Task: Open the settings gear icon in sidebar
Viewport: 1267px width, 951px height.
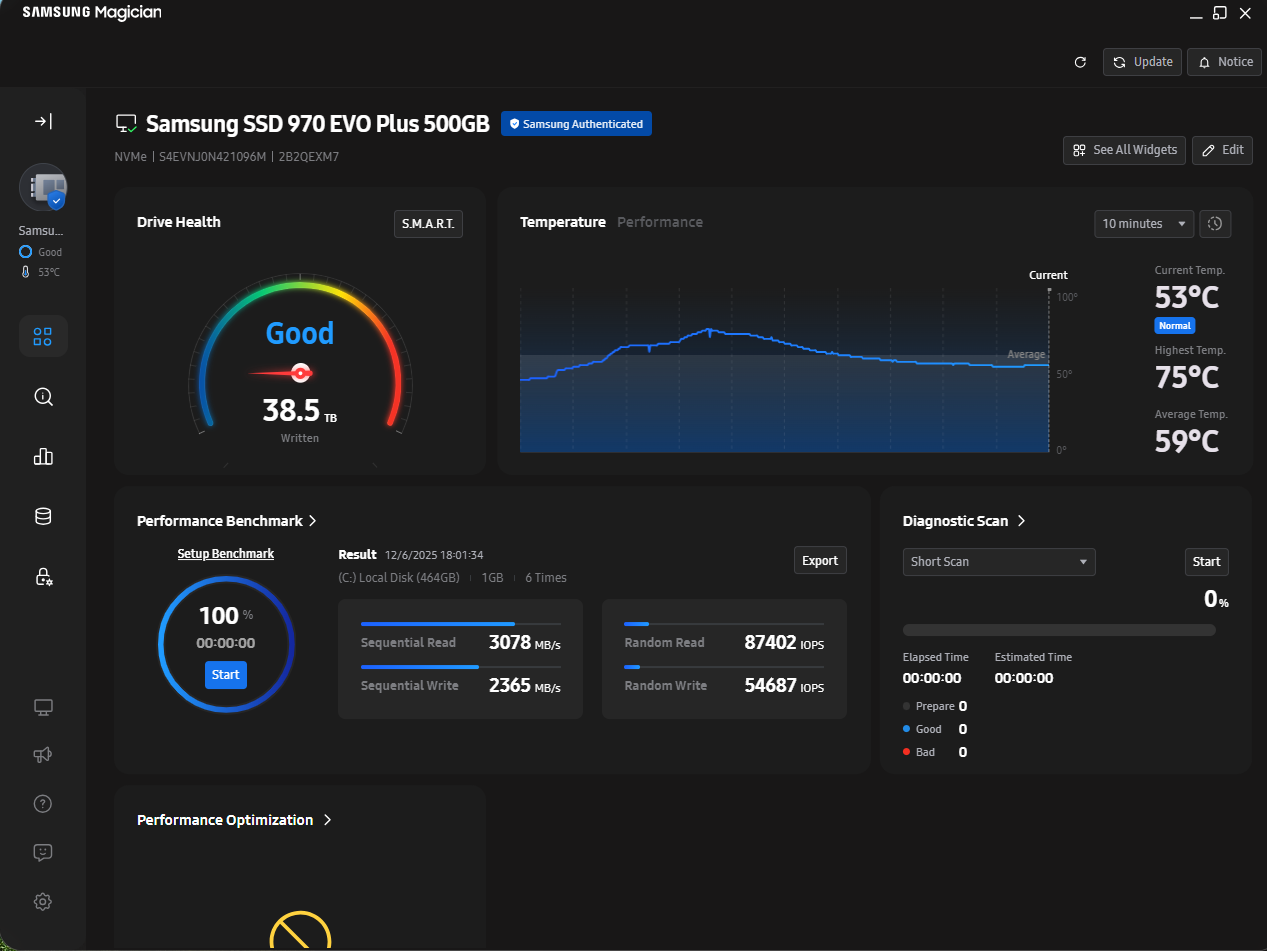Action: (43, 901)
